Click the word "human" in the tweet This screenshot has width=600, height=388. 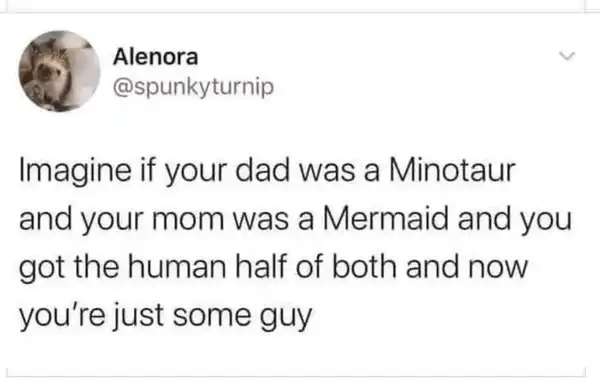177,267
